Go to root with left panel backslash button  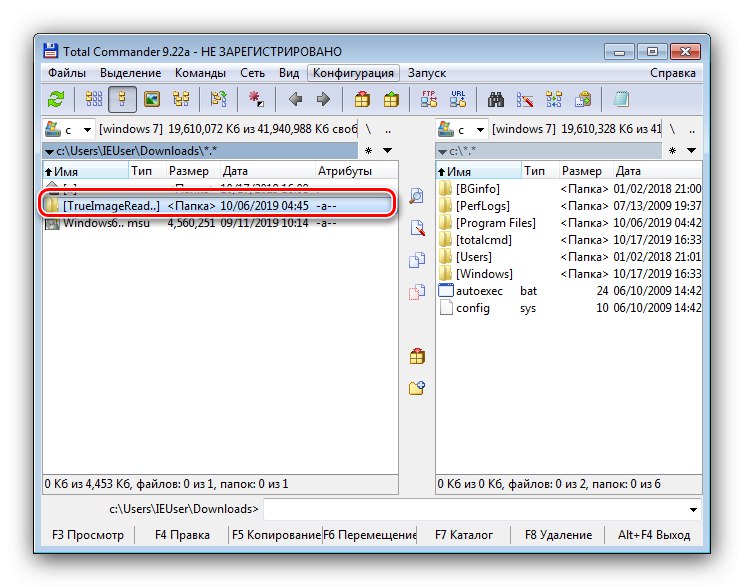(368, 129)
